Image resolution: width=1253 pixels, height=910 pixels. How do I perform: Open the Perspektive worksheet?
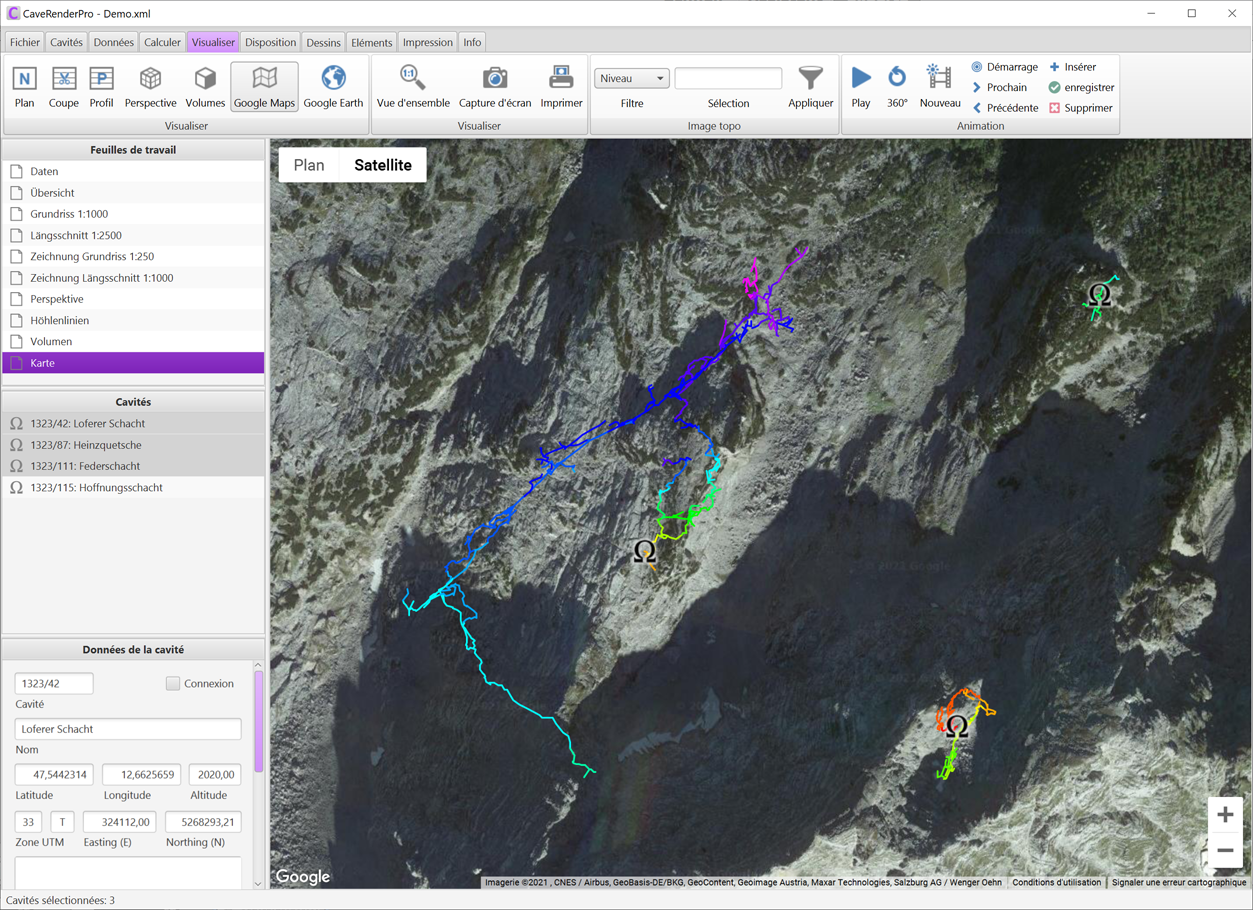pyautogui.click(x=57, y=299)
